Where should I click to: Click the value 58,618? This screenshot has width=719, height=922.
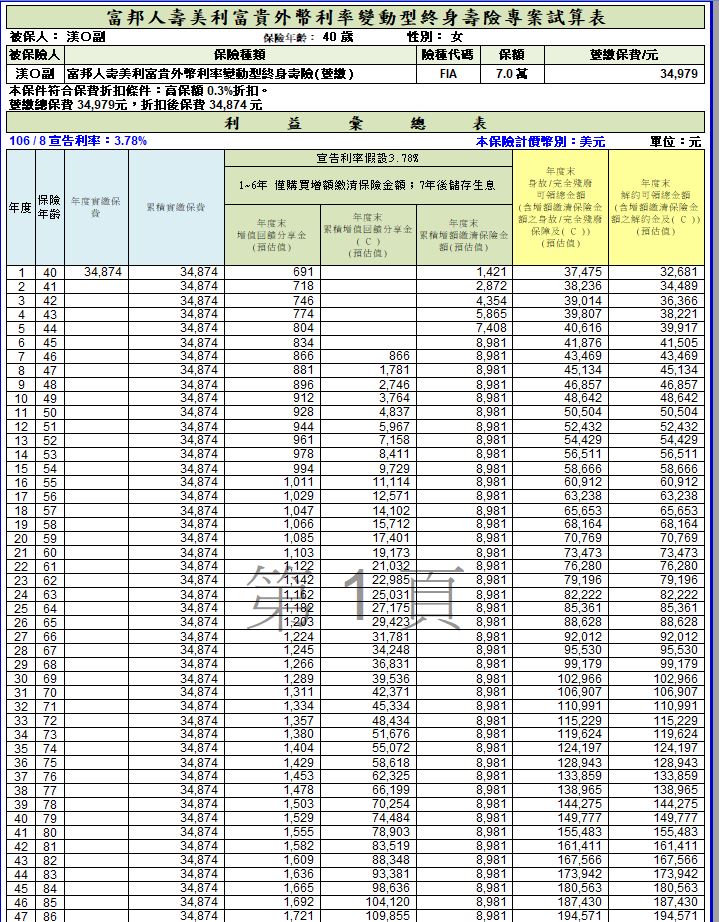click(392, 763)
